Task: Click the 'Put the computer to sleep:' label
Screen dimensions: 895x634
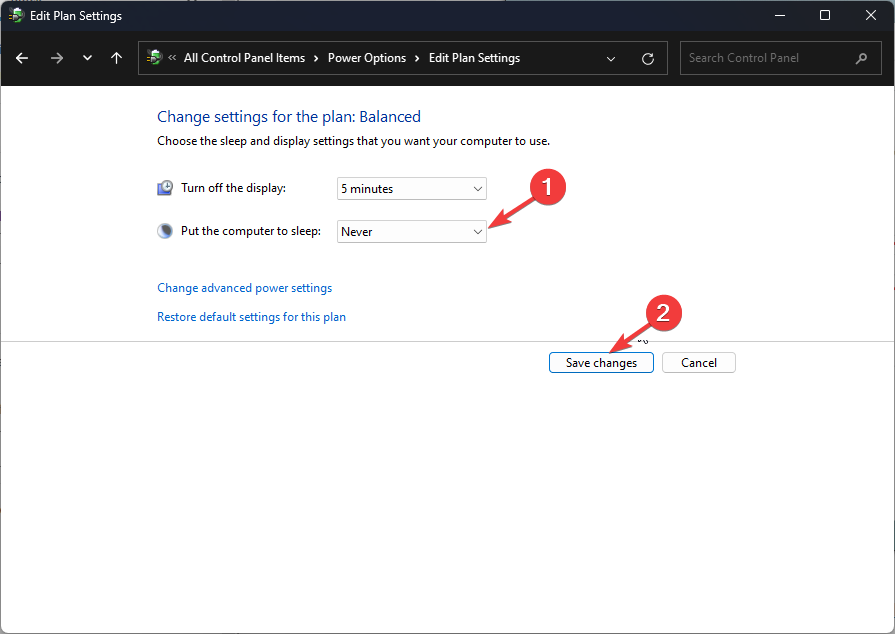Action: click(x=251, y=231)
